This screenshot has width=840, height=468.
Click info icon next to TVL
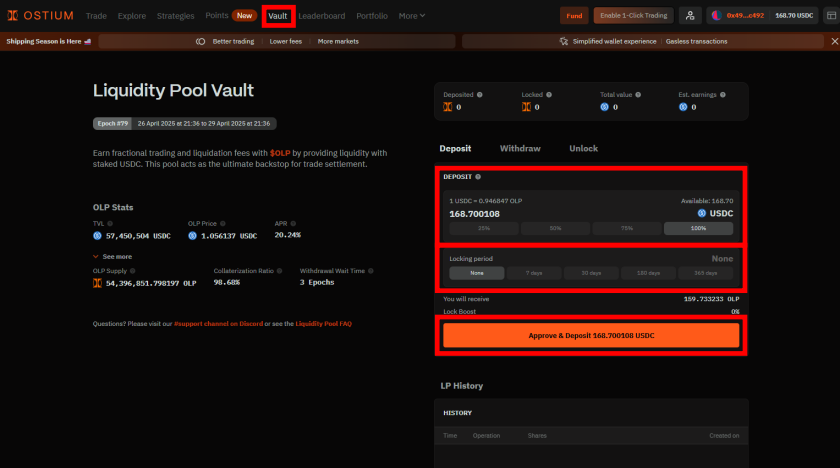click(110, 224)
